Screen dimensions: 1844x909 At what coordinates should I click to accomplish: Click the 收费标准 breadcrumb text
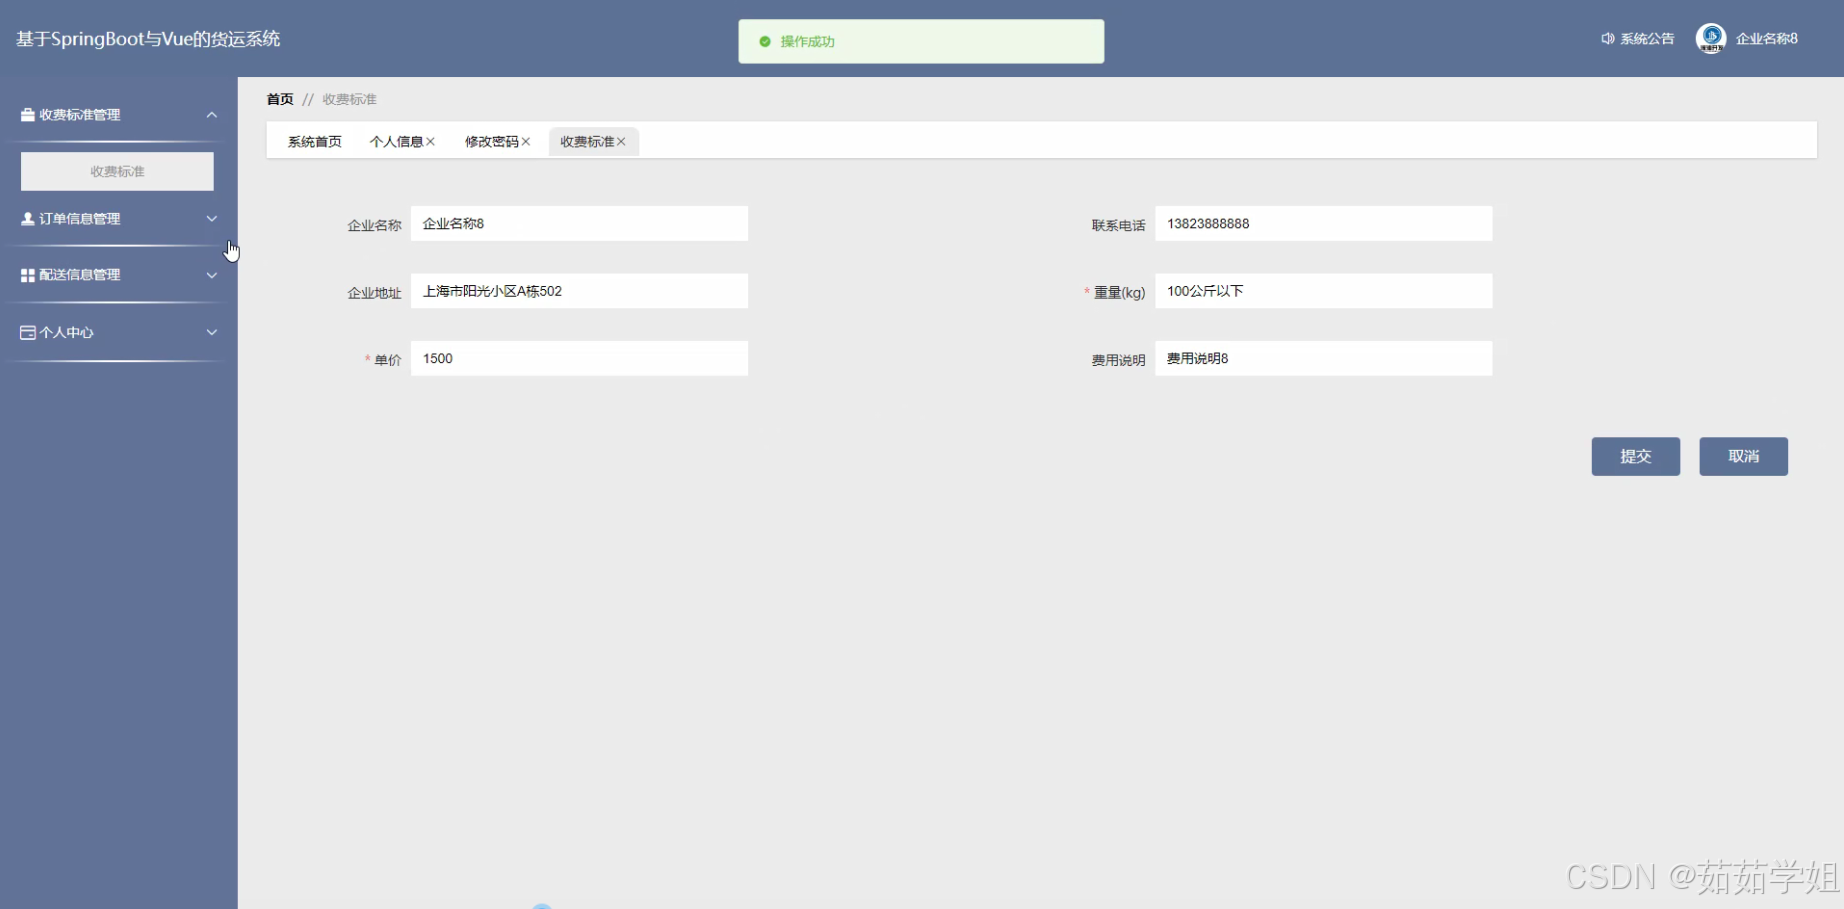click(x=349, y=99)
